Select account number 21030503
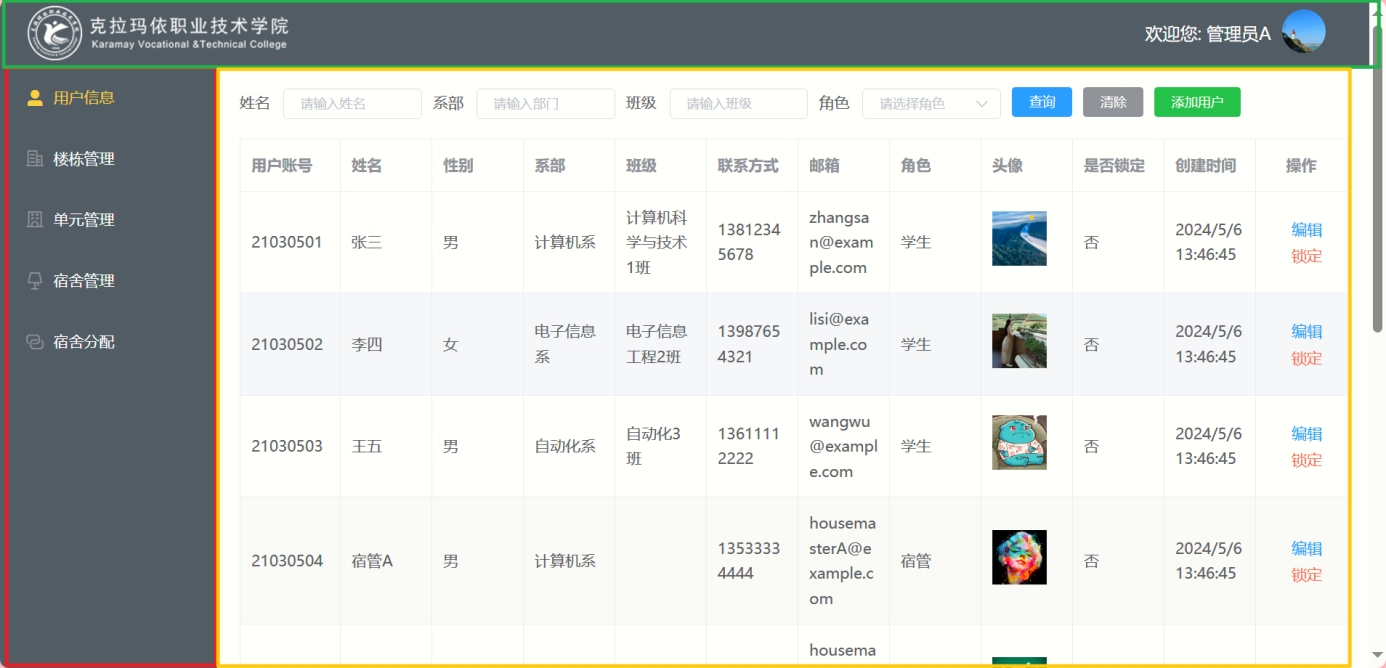The height and width of the screenshot is (668, 1386). click(287, 446)
